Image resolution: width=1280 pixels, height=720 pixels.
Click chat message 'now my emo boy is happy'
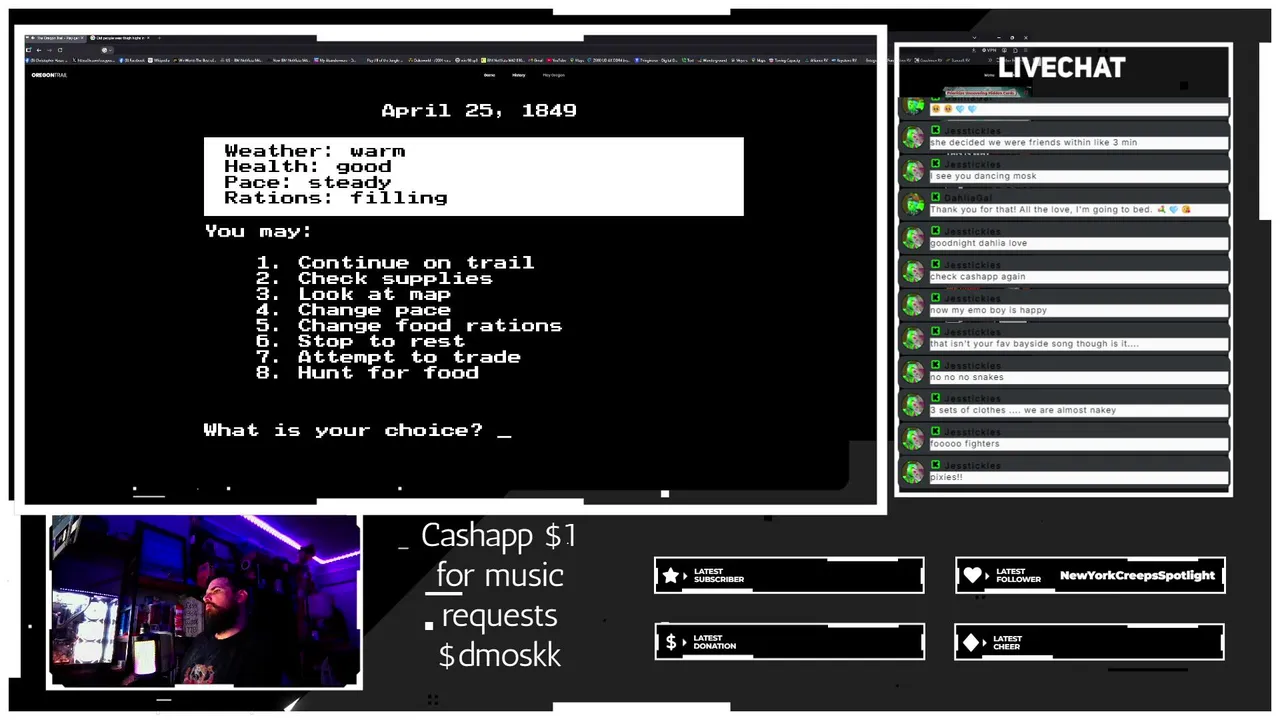[988, 310]
